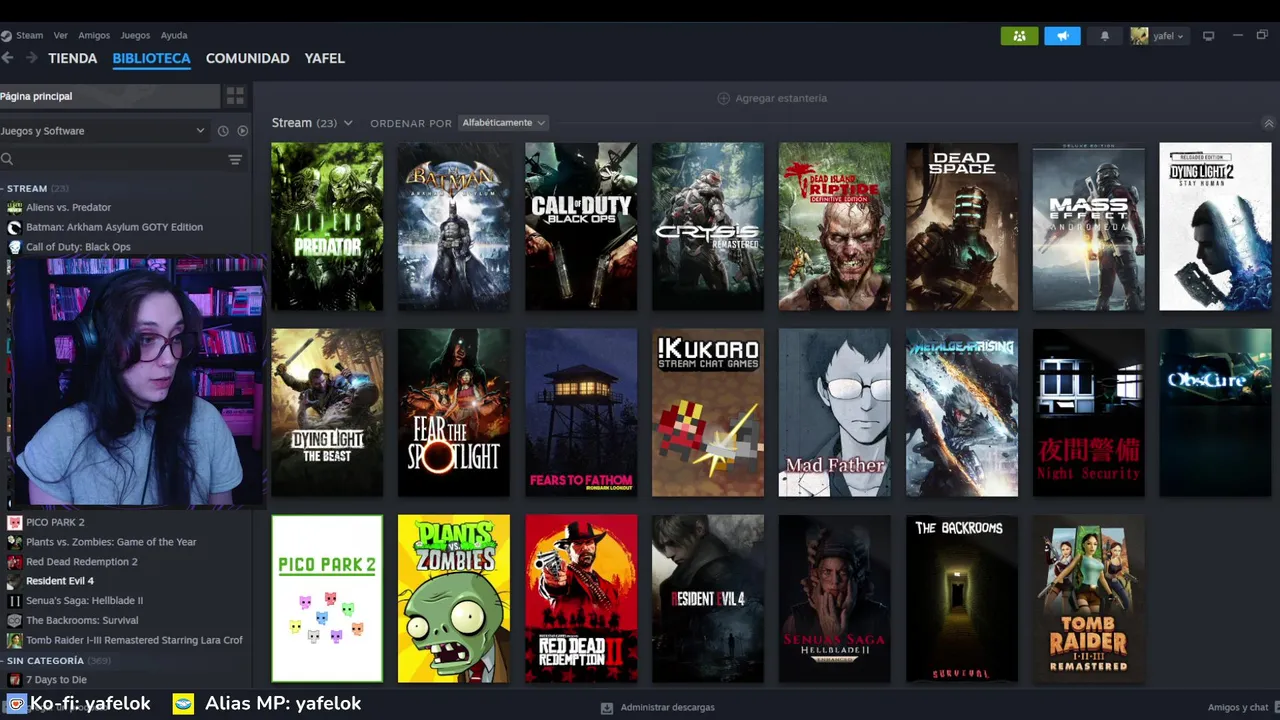
Task: Select Batman: Arkham Asylum GOTY Edition in sidebar
Action: pos(114,227)
